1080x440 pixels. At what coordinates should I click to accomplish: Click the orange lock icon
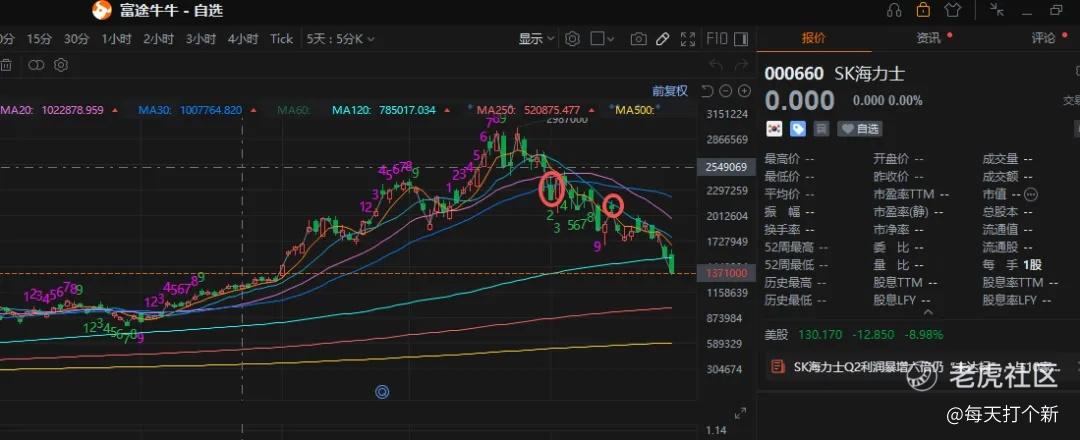coord(923,10)
